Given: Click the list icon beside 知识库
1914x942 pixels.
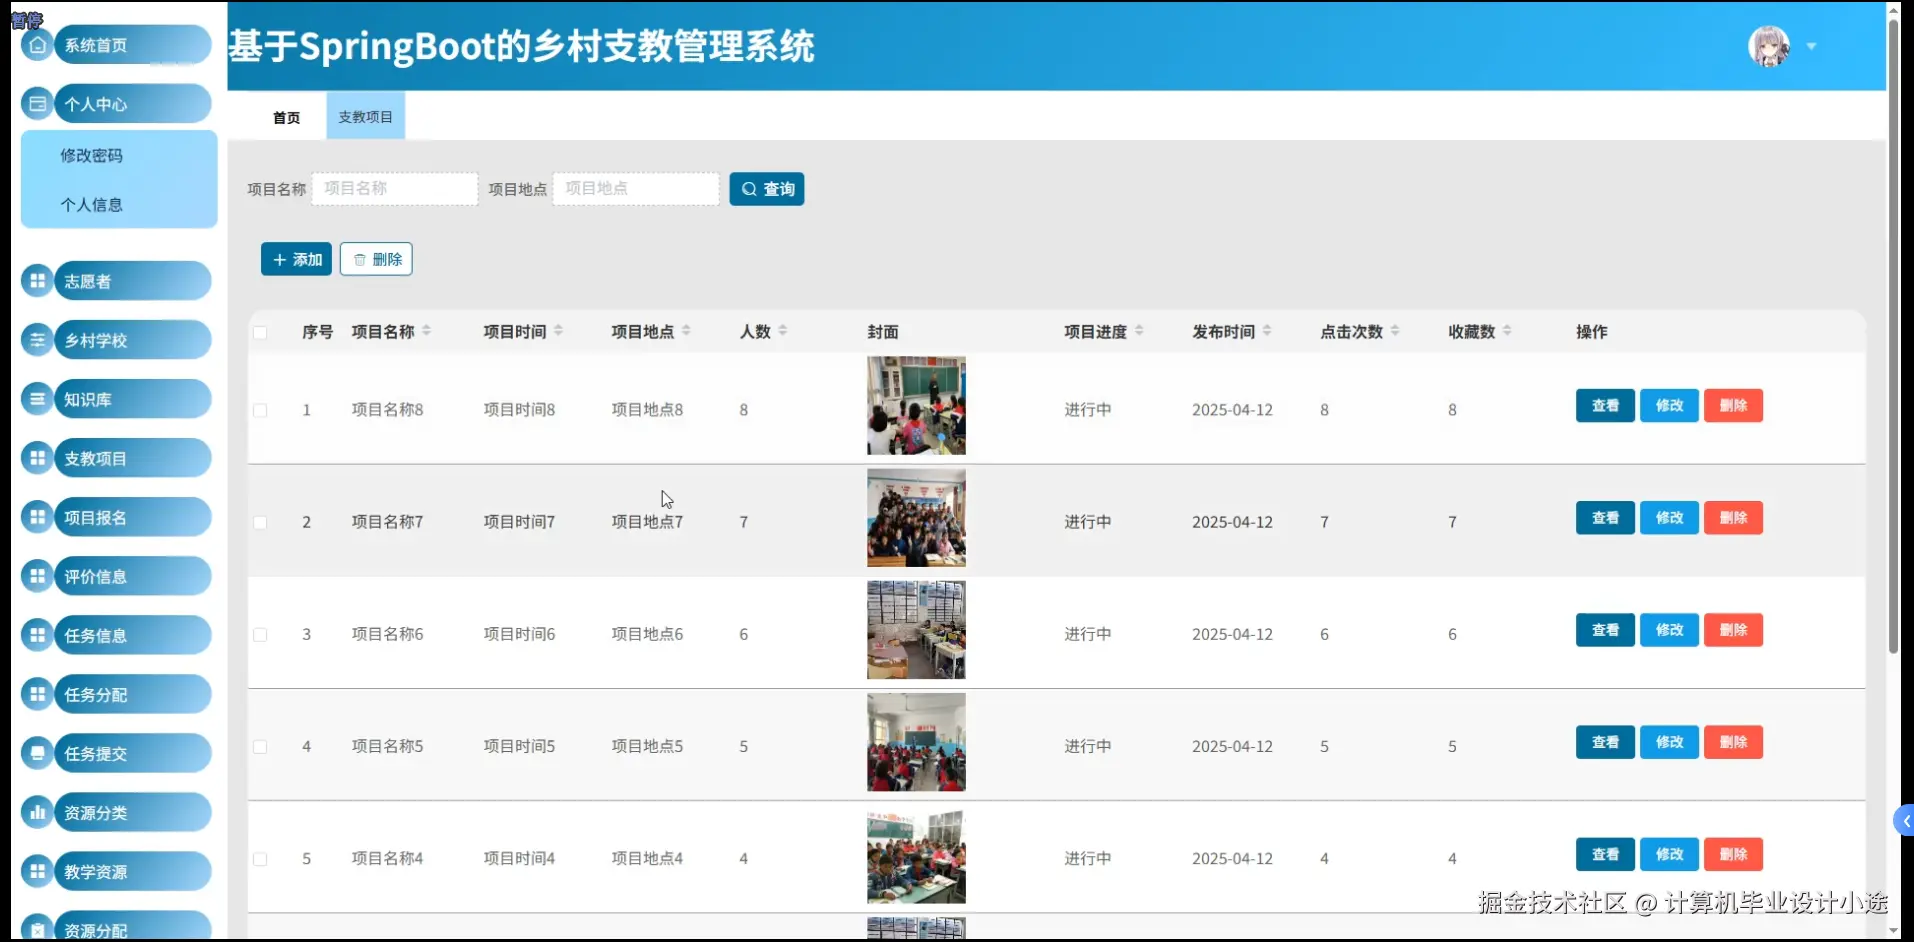Looking at the screenshot, I should (x=37, y=399).
